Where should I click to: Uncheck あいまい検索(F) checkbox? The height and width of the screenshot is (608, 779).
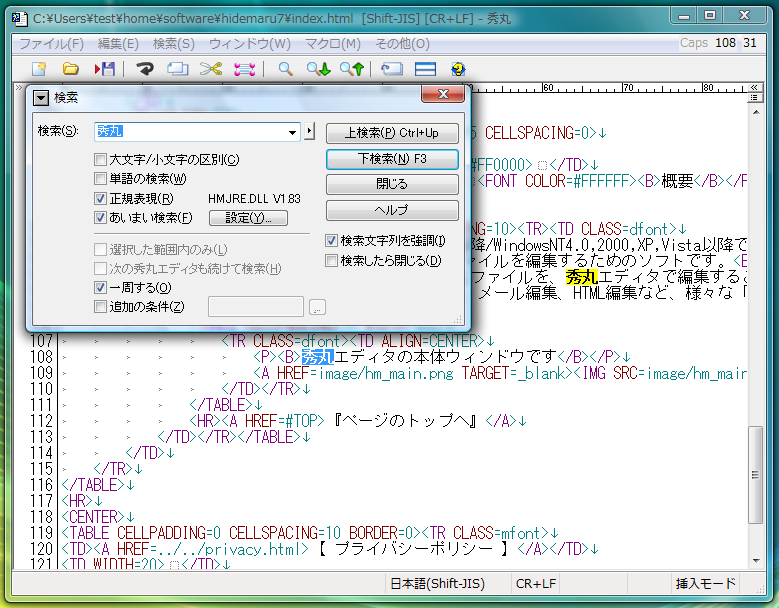point(100,218)
